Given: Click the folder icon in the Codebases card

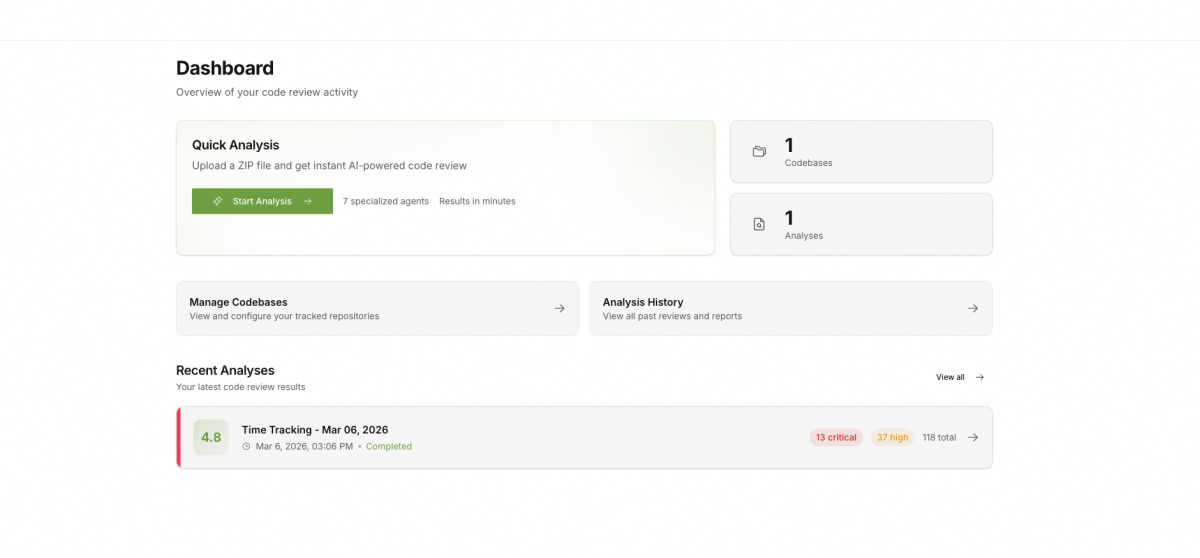Looking at the screenshot, I should coord(759,152).
